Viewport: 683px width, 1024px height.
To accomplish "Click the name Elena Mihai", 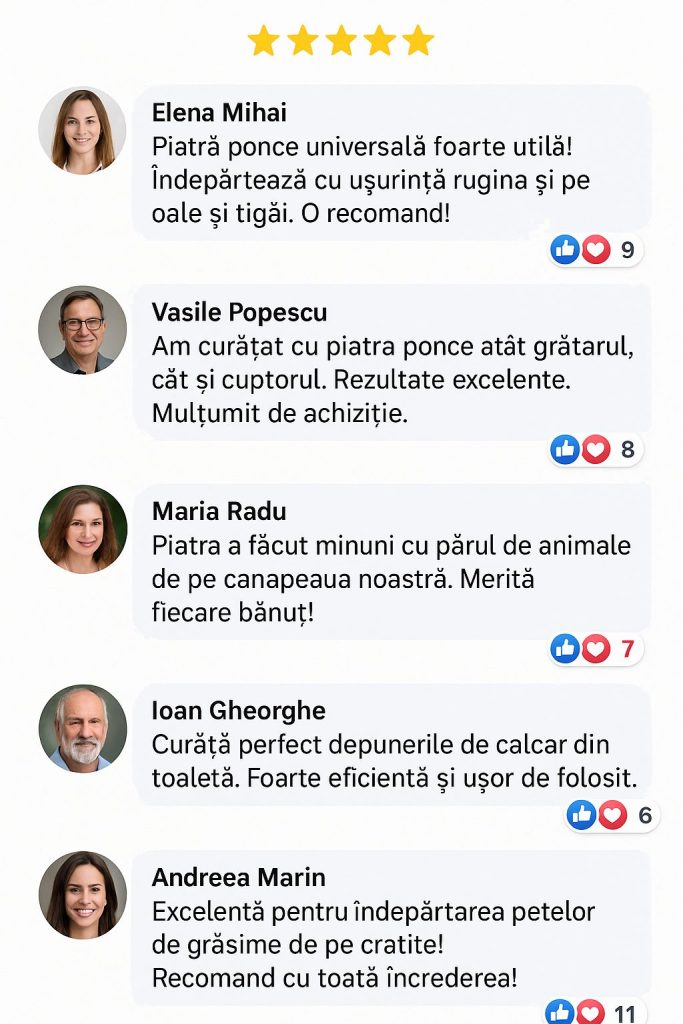I will (x=219, y=112).
